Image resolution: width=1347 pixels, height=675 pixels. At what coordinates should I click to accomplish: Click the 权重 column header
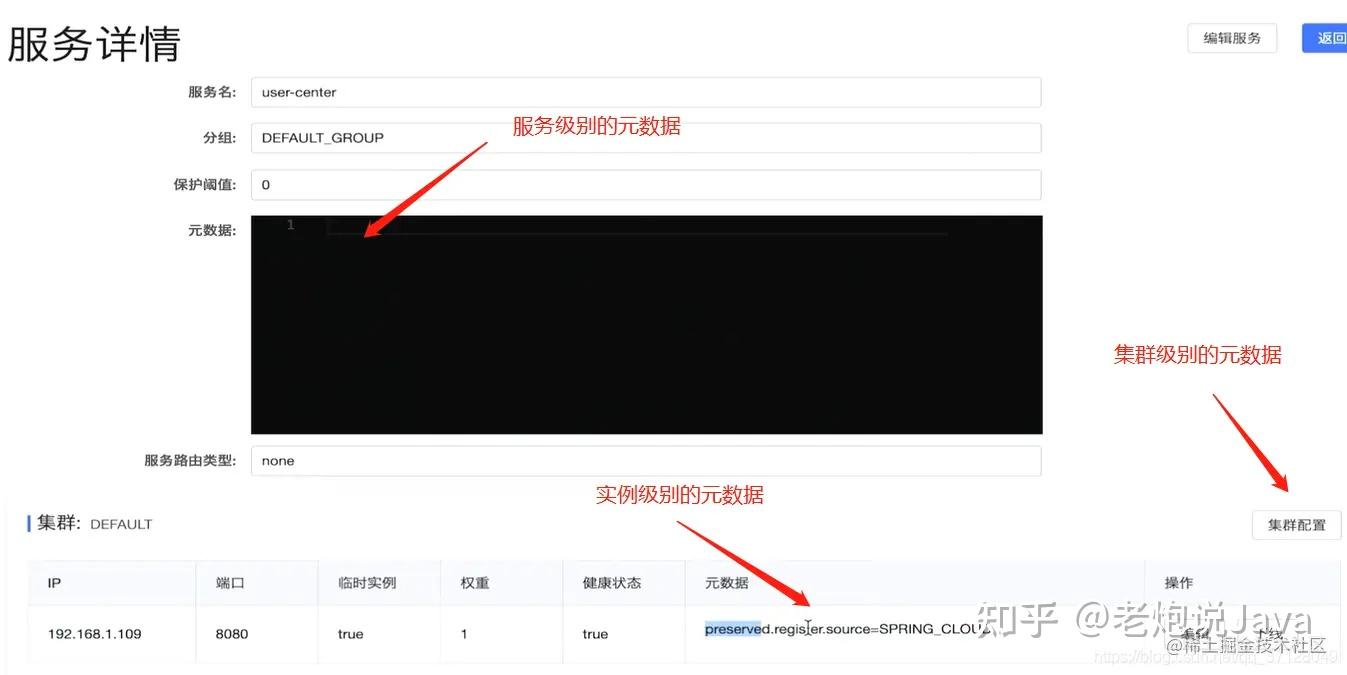click(x=474, y=583)
